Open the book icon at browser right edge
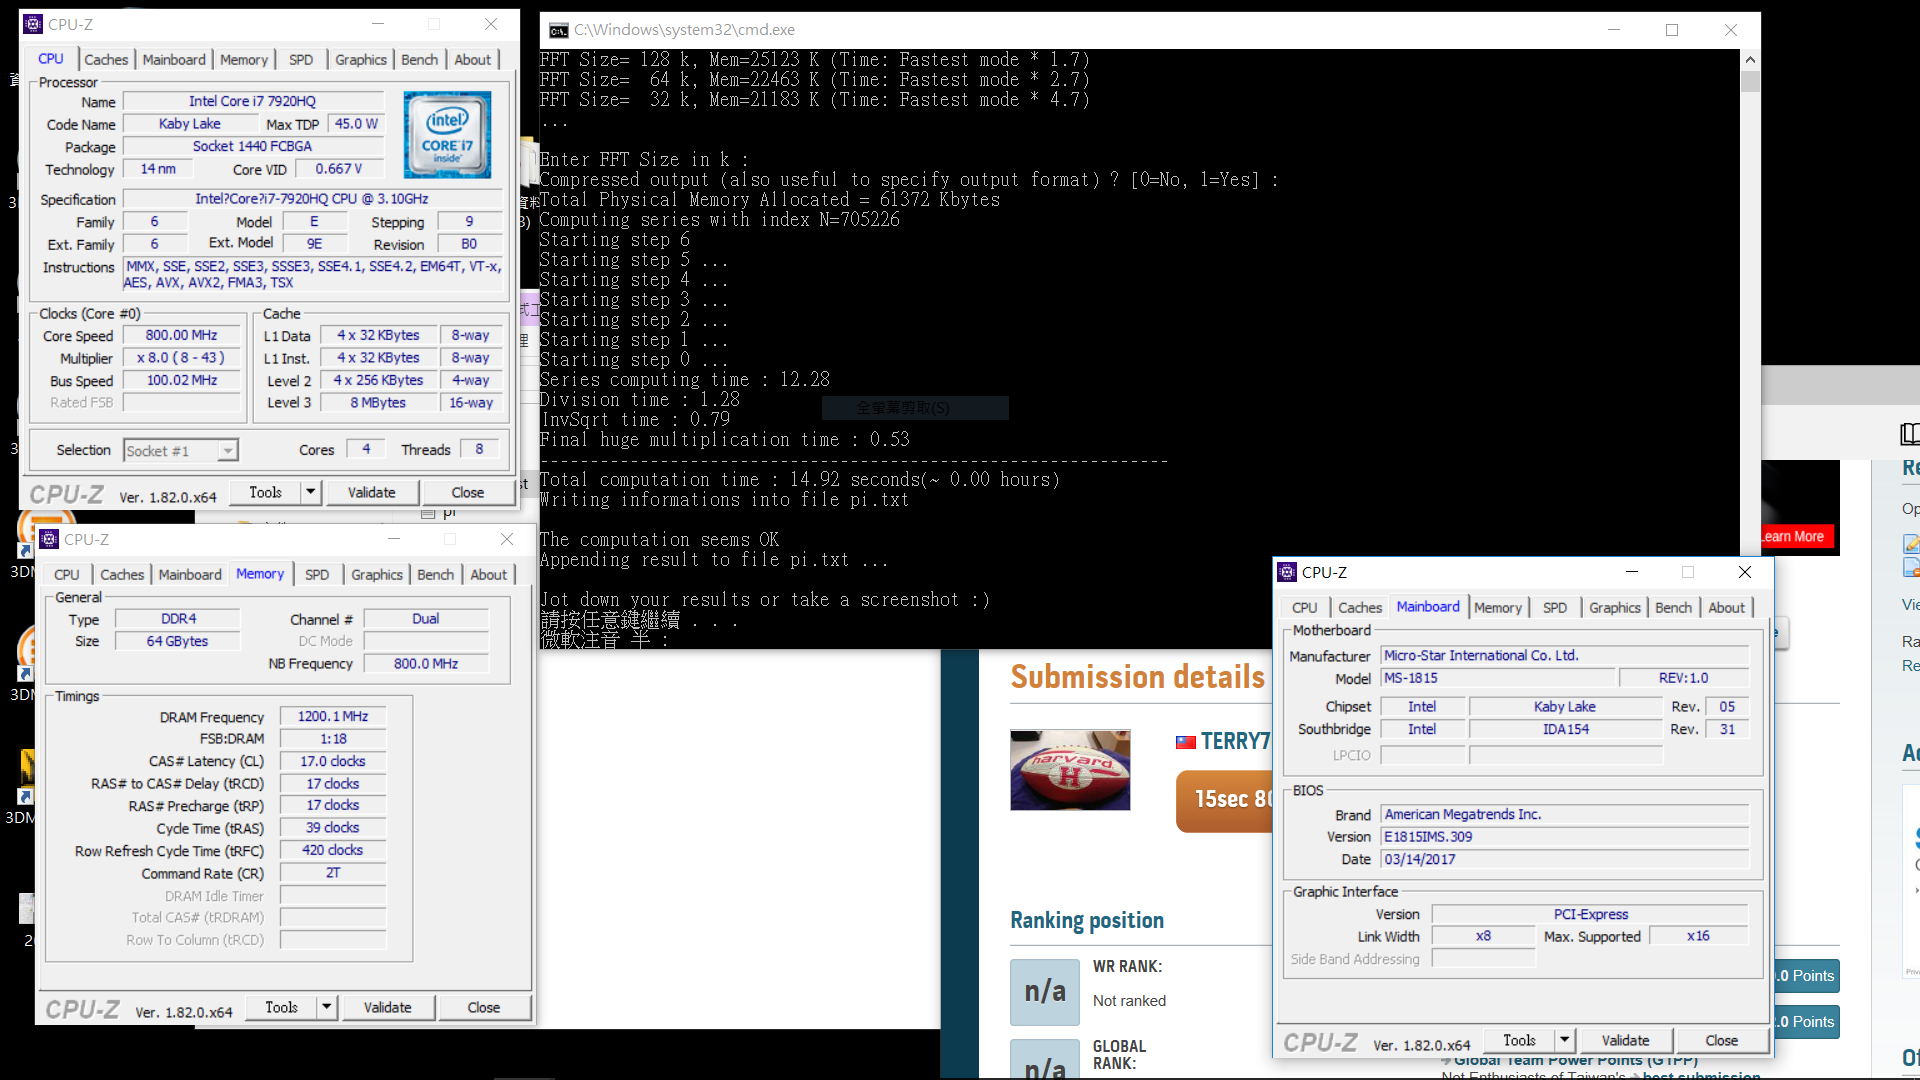1920x1080 pixels. pos(1909,433)
